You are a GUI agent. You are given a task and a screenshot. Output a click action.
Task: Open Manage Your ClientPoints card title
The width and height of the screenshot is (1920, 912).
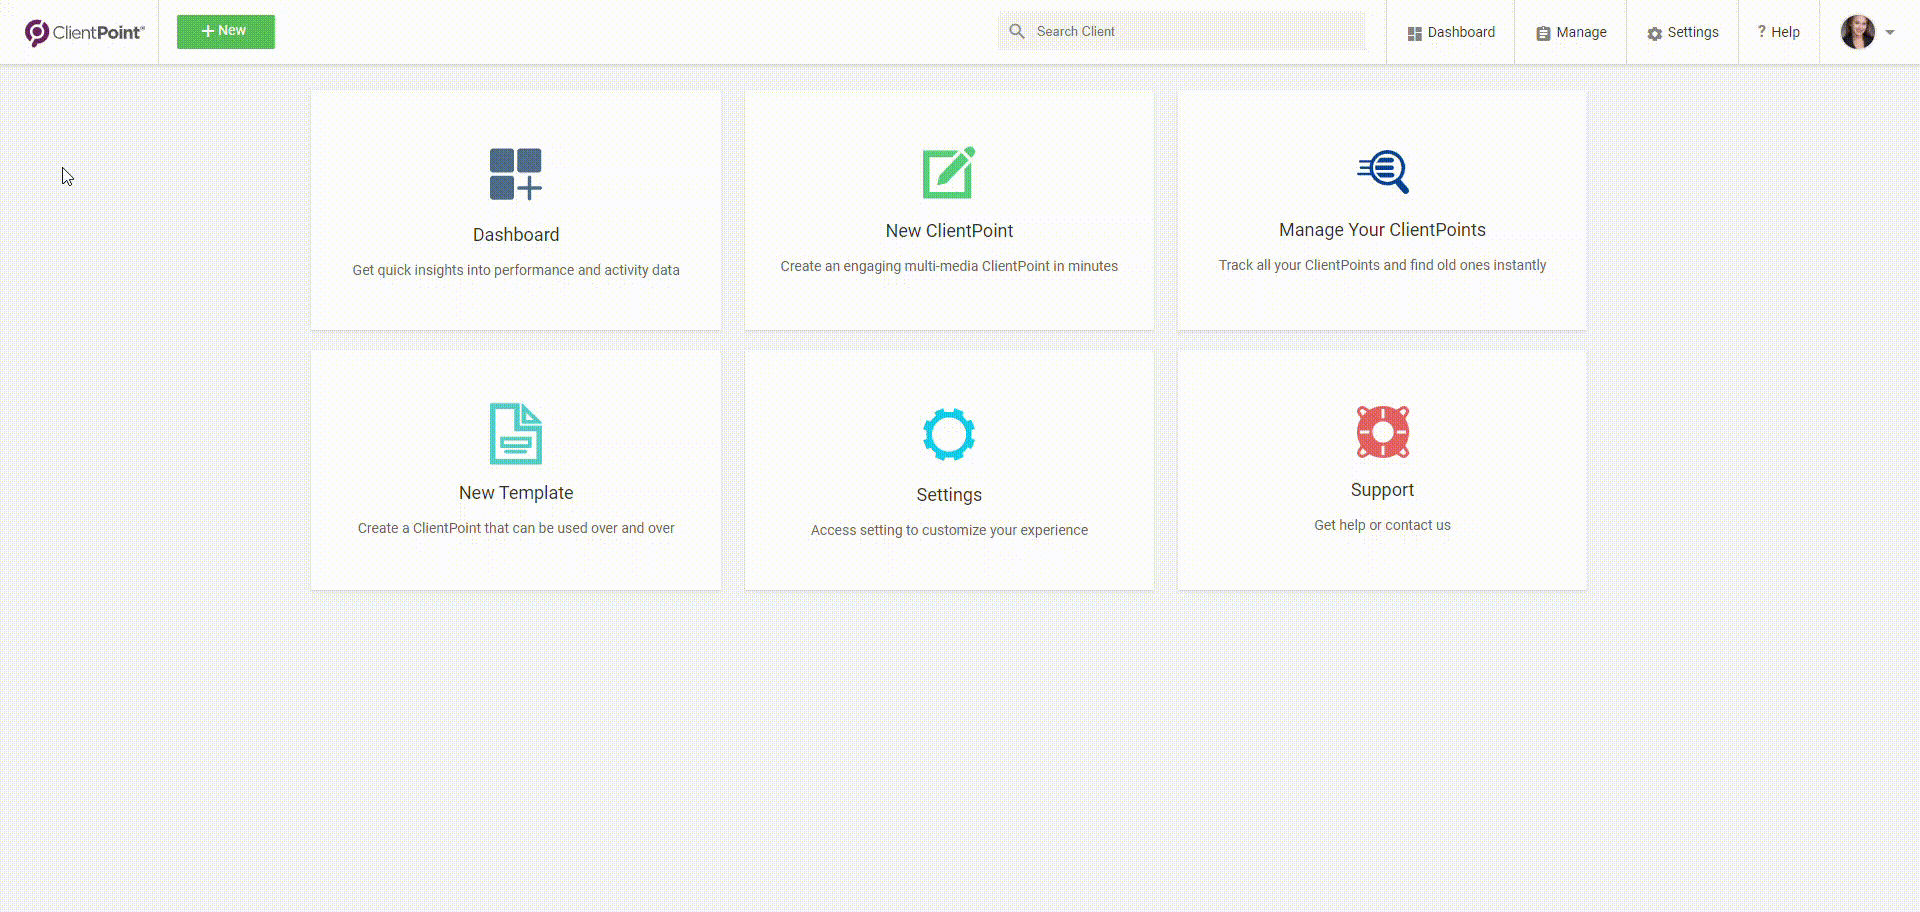click(x=1382, y=230)
